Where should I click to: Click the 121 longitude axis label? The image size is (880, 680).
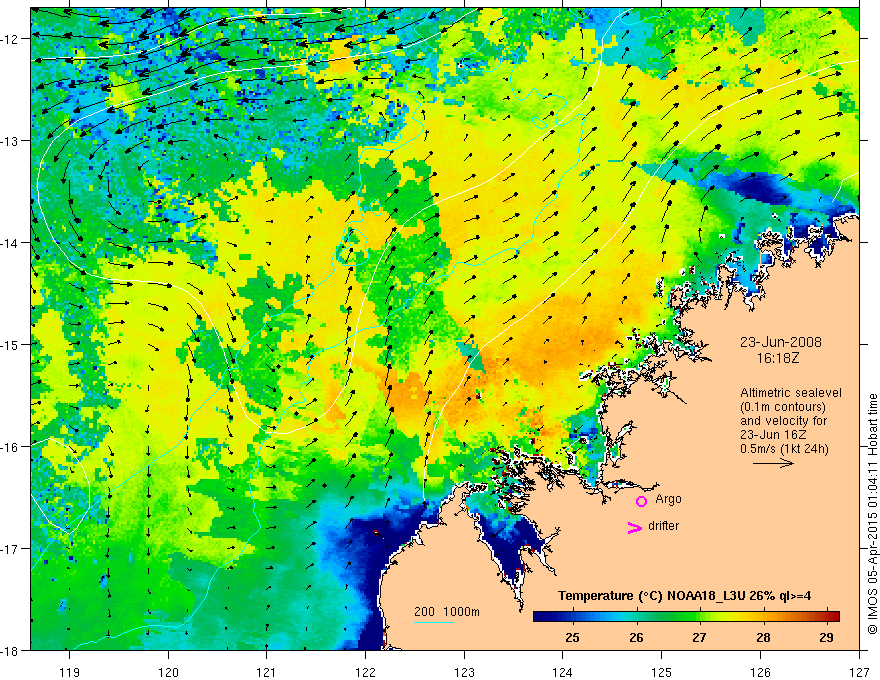[267, 672]
